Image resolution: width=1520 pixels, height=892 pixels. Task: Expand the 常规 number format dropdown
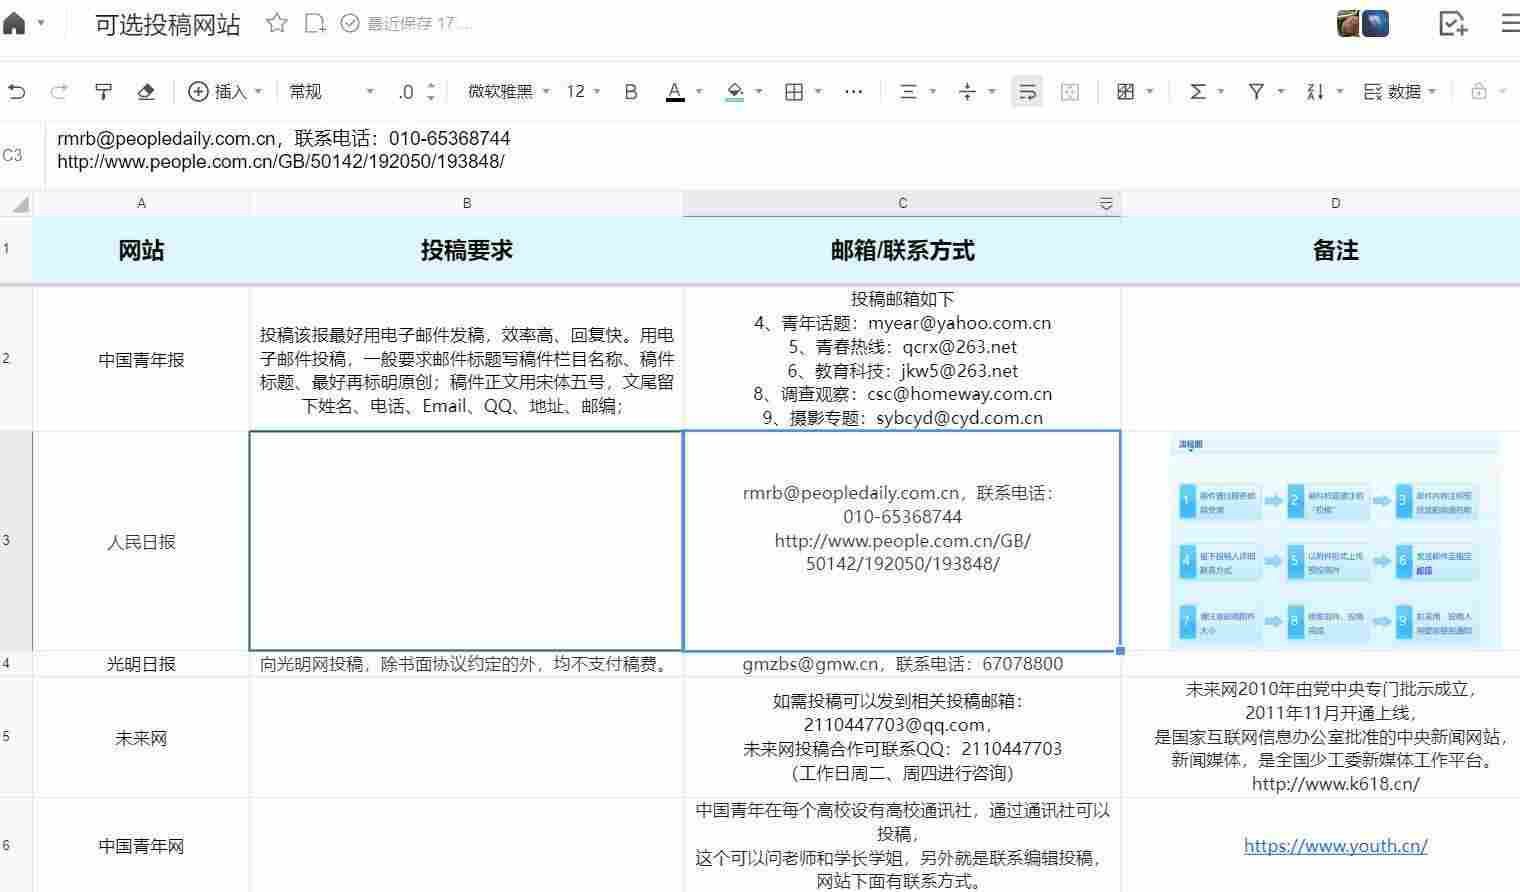point(331,92)
